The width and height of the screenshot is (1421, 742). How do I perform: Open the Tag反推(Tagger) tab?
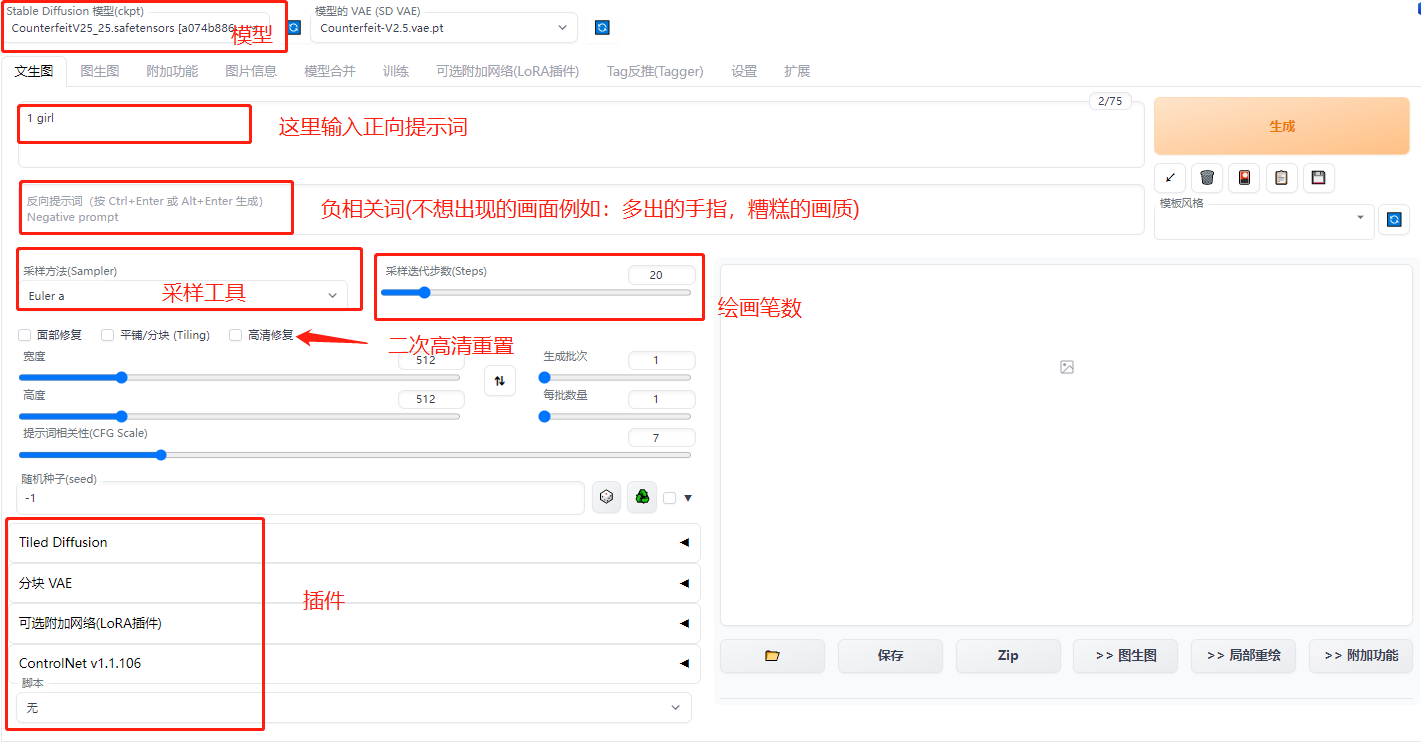(655, 71)
